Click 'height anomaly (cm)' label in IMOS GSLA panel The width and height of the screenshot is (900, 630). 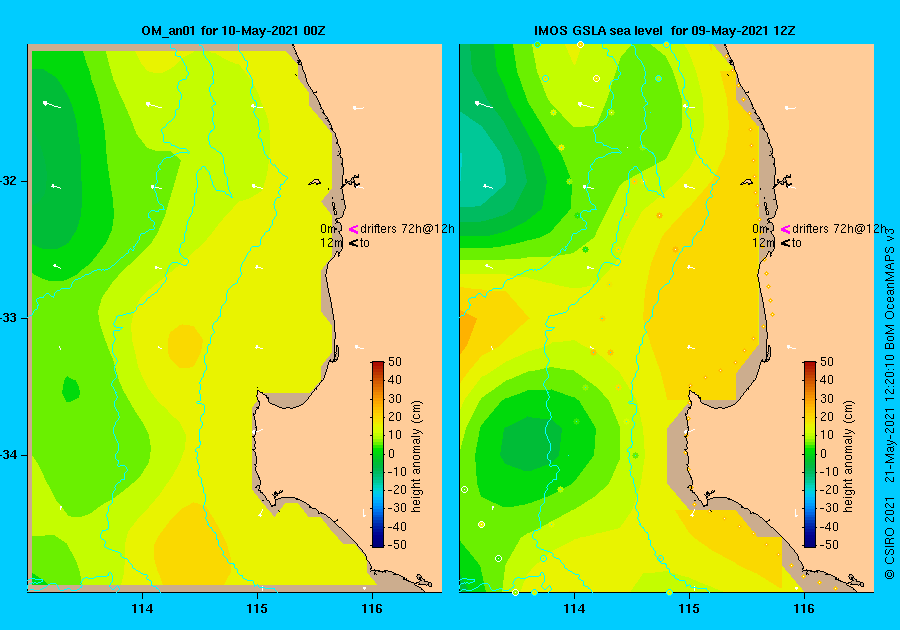coord(848,456)
